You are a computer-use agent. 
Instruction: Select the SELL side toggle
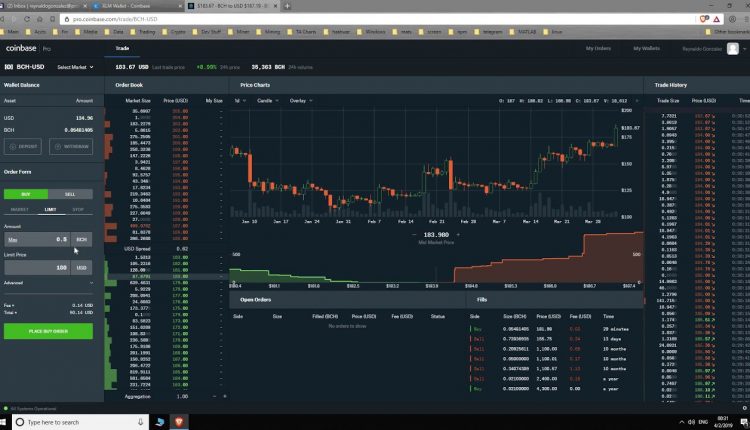(70, 194)
